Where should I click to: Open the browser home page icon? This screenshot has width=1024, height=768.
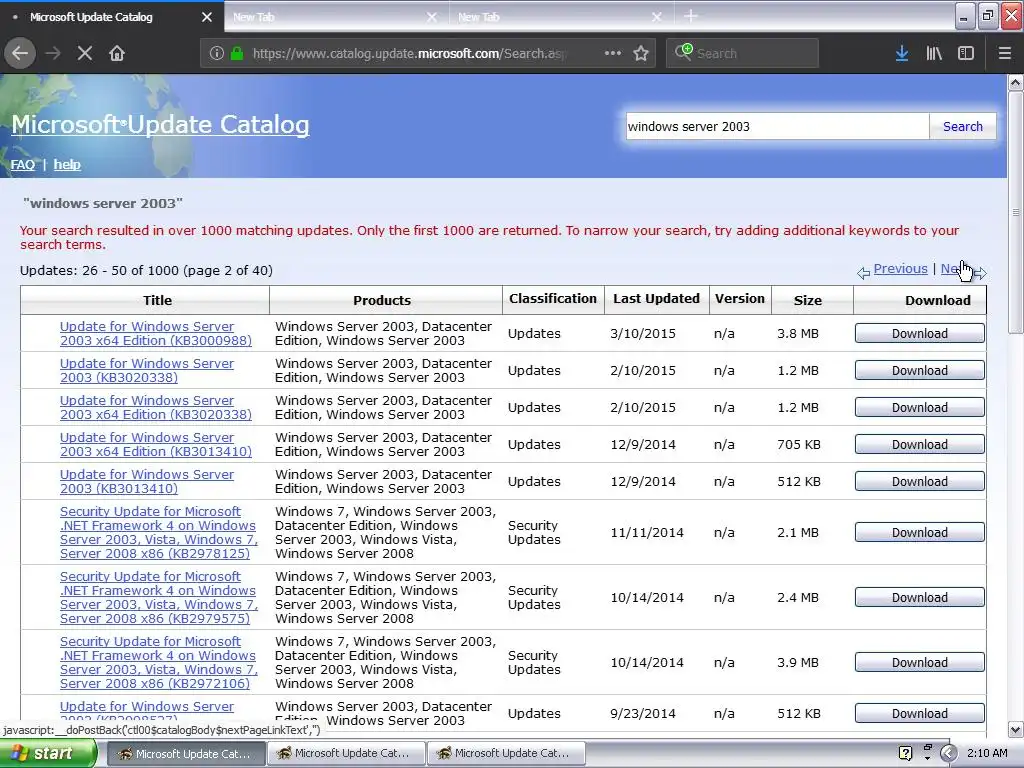coord(117,54)
